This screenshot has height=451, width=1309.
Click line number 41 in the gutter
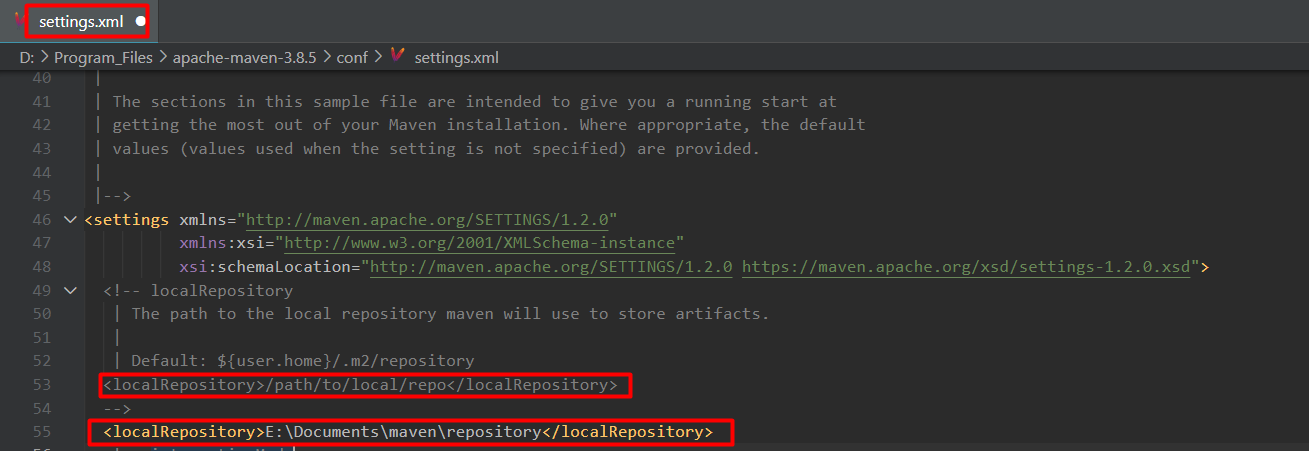point(41,101)
